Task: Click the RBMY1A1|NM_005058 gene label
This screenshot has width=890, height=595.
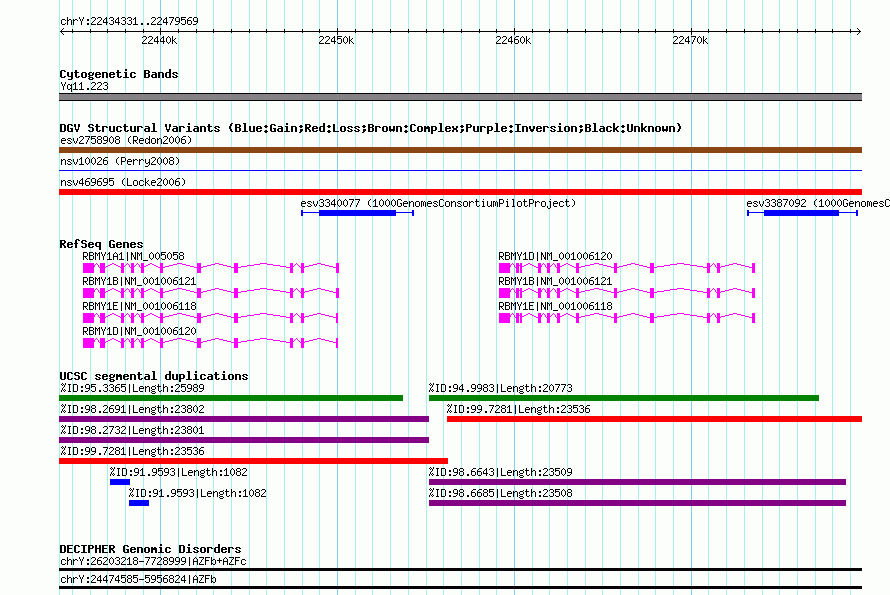Action: point(133,257)
